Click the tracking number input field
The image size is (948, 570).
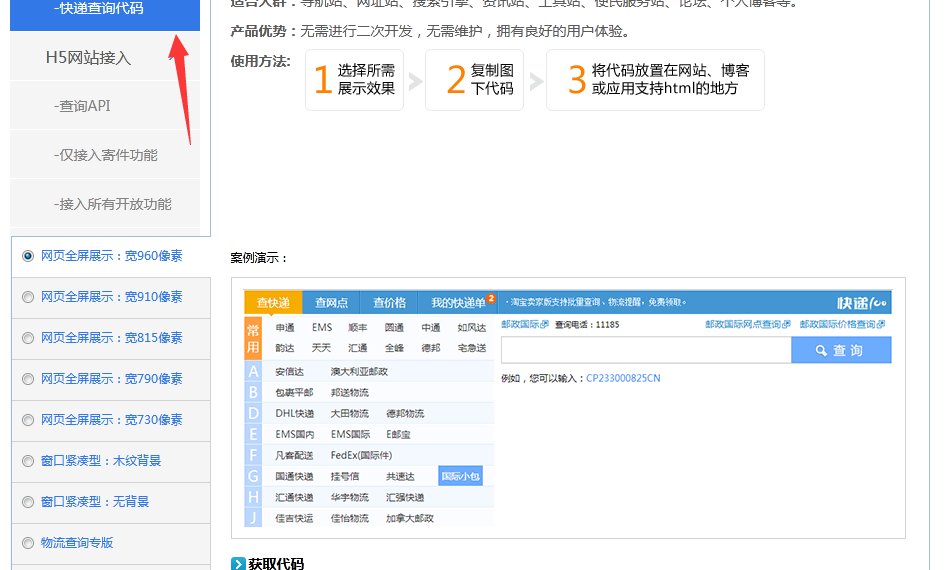point(645,350)
